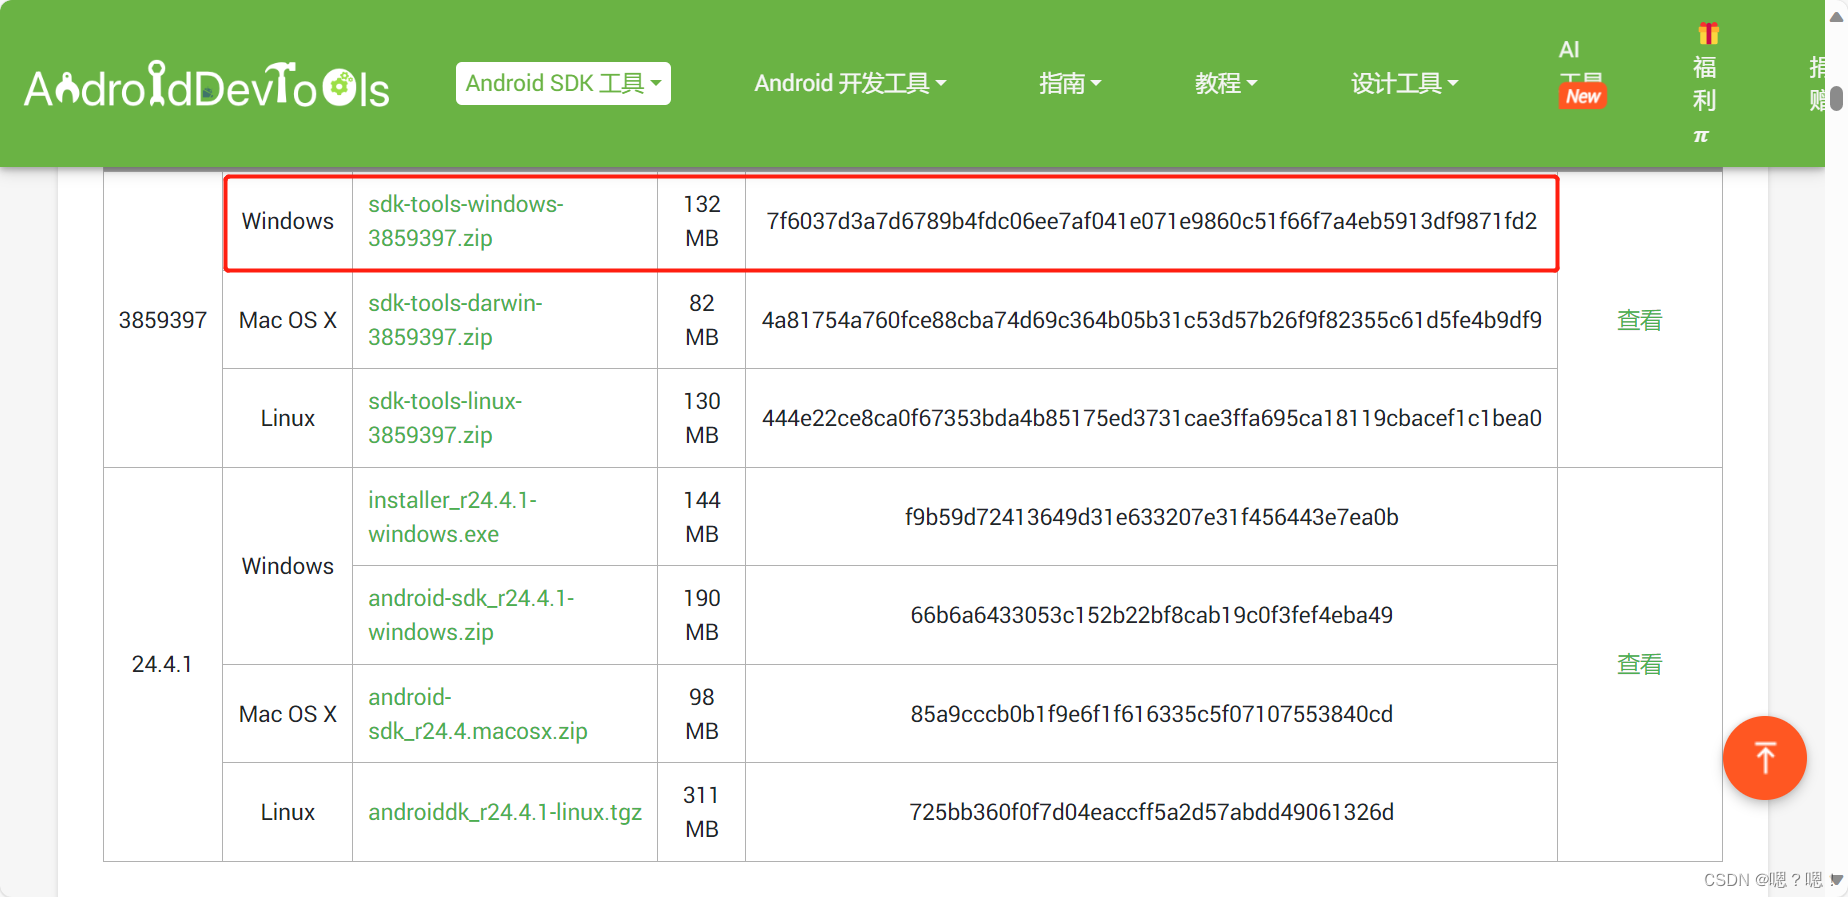Select the checksum starting with 725bb360f0f7
Screen dimensions: 1848x897
1152,812
